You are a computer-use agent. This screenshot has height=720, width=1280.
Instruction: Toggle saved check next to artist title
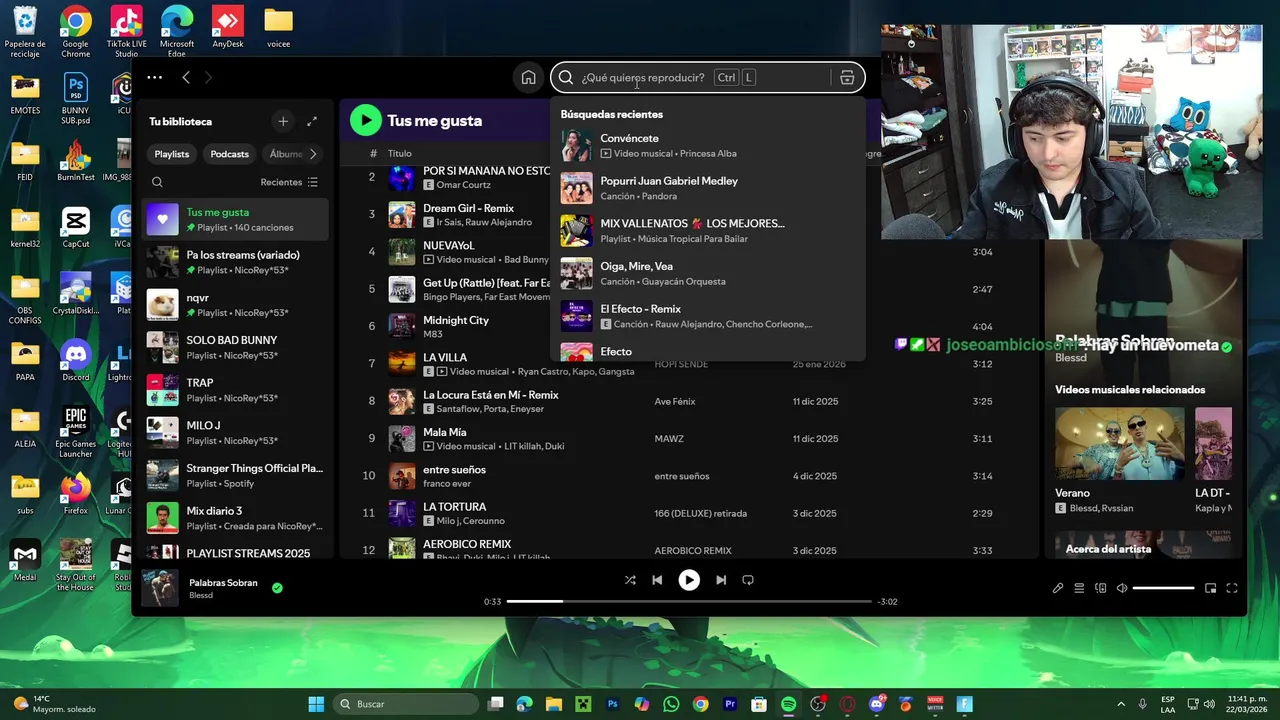click(1226, 346)
